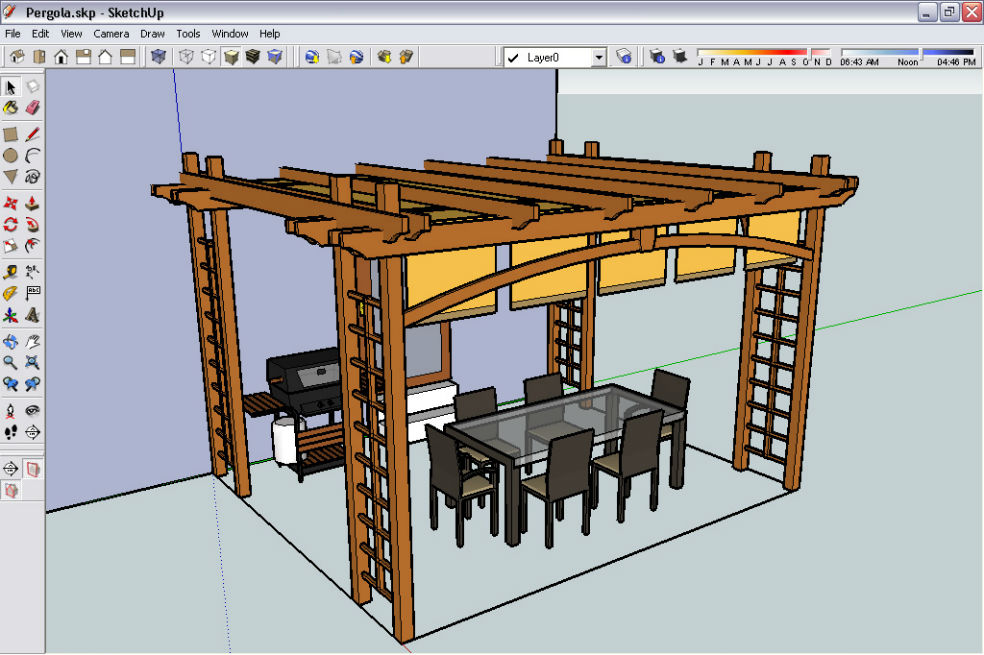Select the Rotate tool
Screen dimensions: 984x655
coord(11,225)
